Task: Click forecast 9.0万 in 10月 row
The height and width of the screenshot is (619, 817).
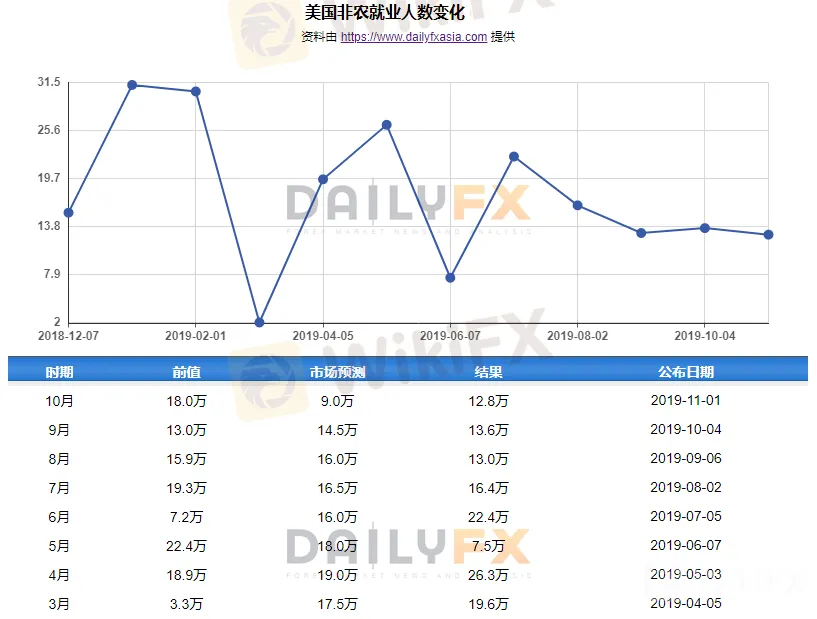Action: click(x=337, y=401)
